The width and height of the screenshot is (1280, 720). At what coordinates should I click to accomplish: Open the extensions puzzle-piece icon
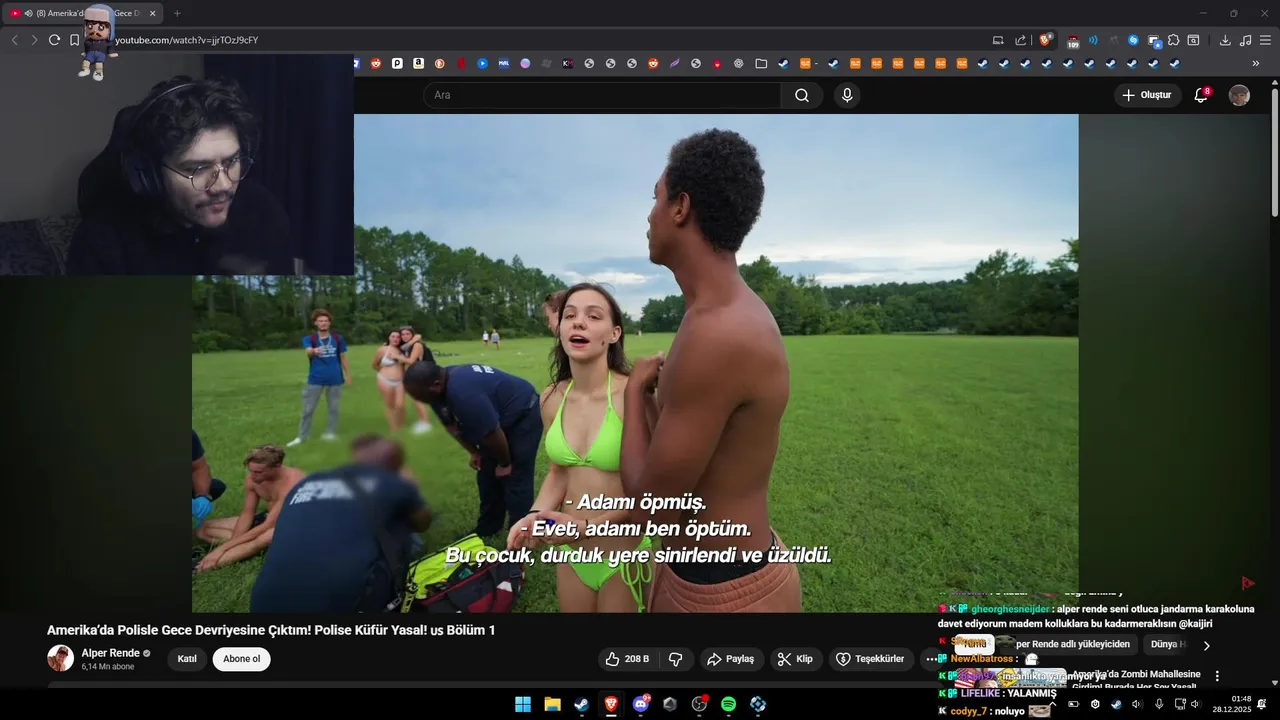pyautogui.click(x=1173, y=40)
